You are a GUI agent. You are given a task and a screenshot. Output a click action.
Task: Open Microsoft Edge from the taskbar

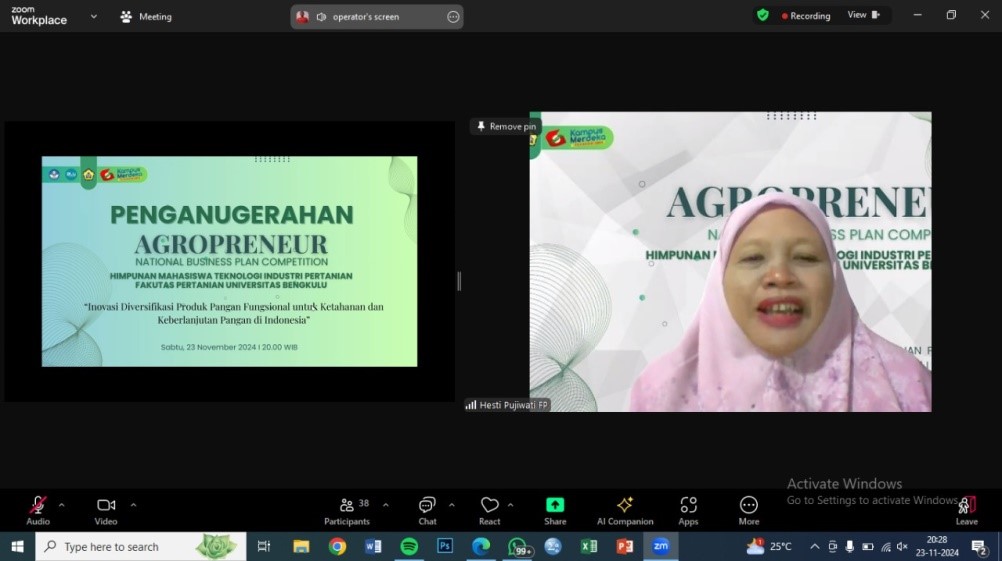point(481,546)
